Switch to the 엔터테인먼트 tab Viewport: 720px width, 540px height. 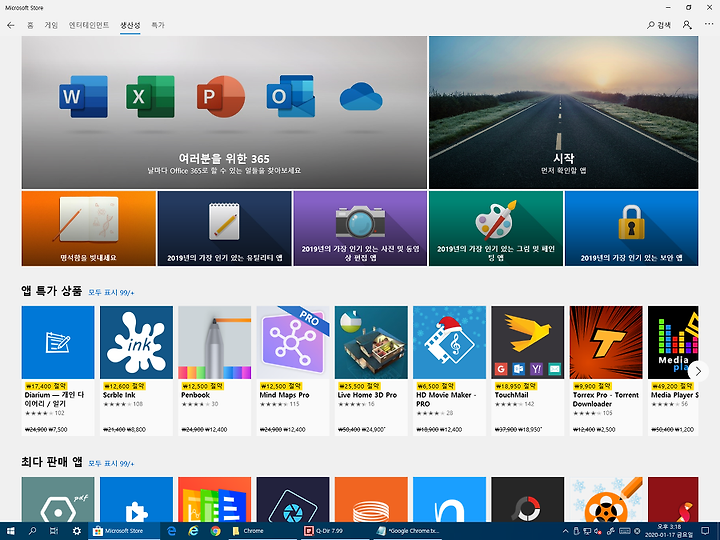89,25
